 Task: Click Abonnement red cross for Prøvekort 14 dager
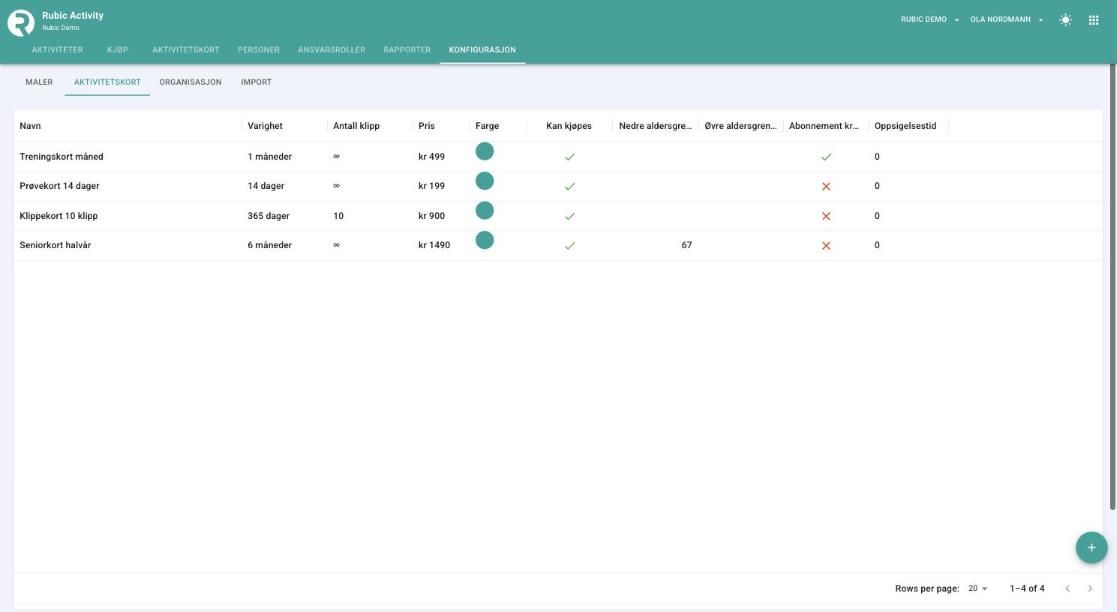826,187
